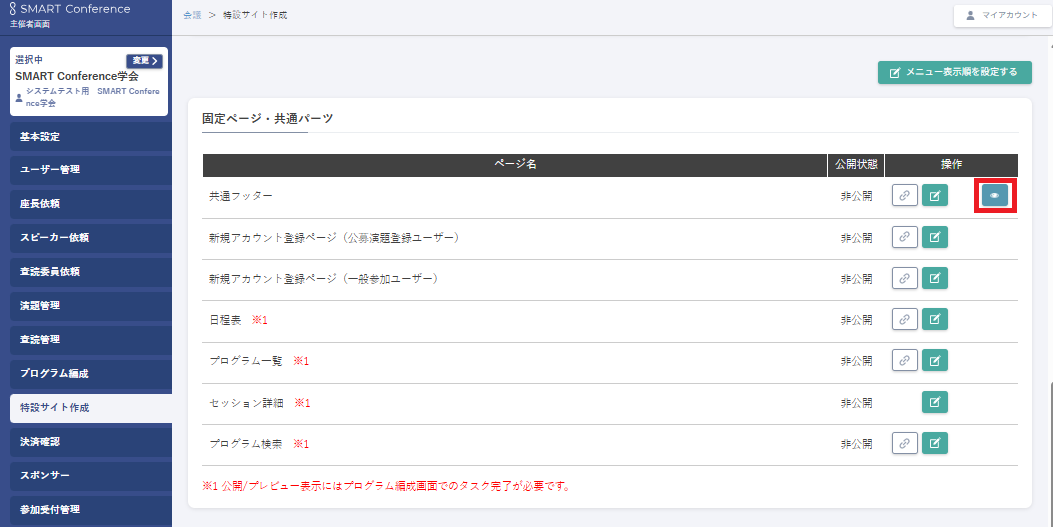Open the マイアカウント menu
The width and height of the screenshot is (1053, 527).
coord(1001,15)
